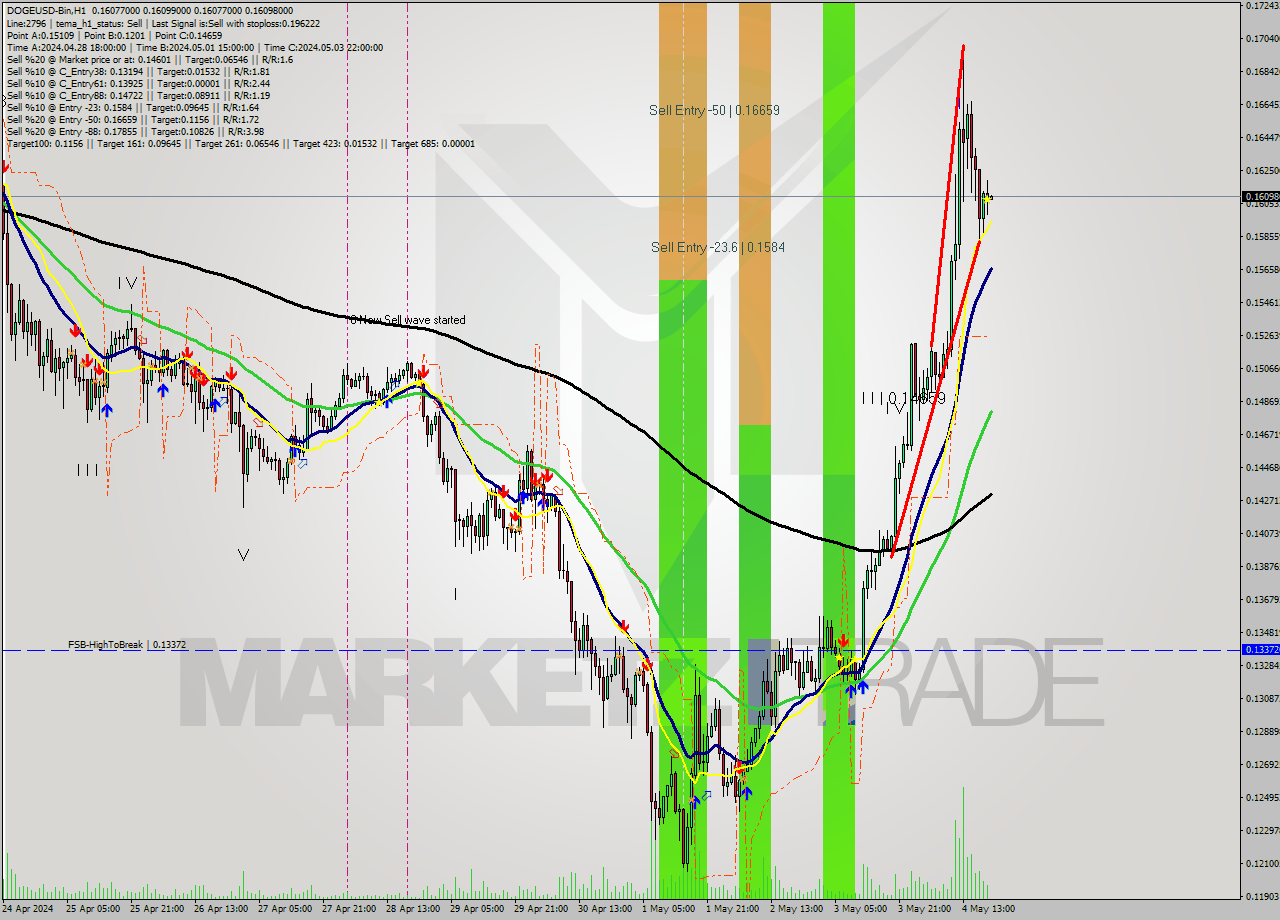The image size is (1280, 920).
Task: Click the 'Point A:0.15109' info line
Action: (115, 35)
